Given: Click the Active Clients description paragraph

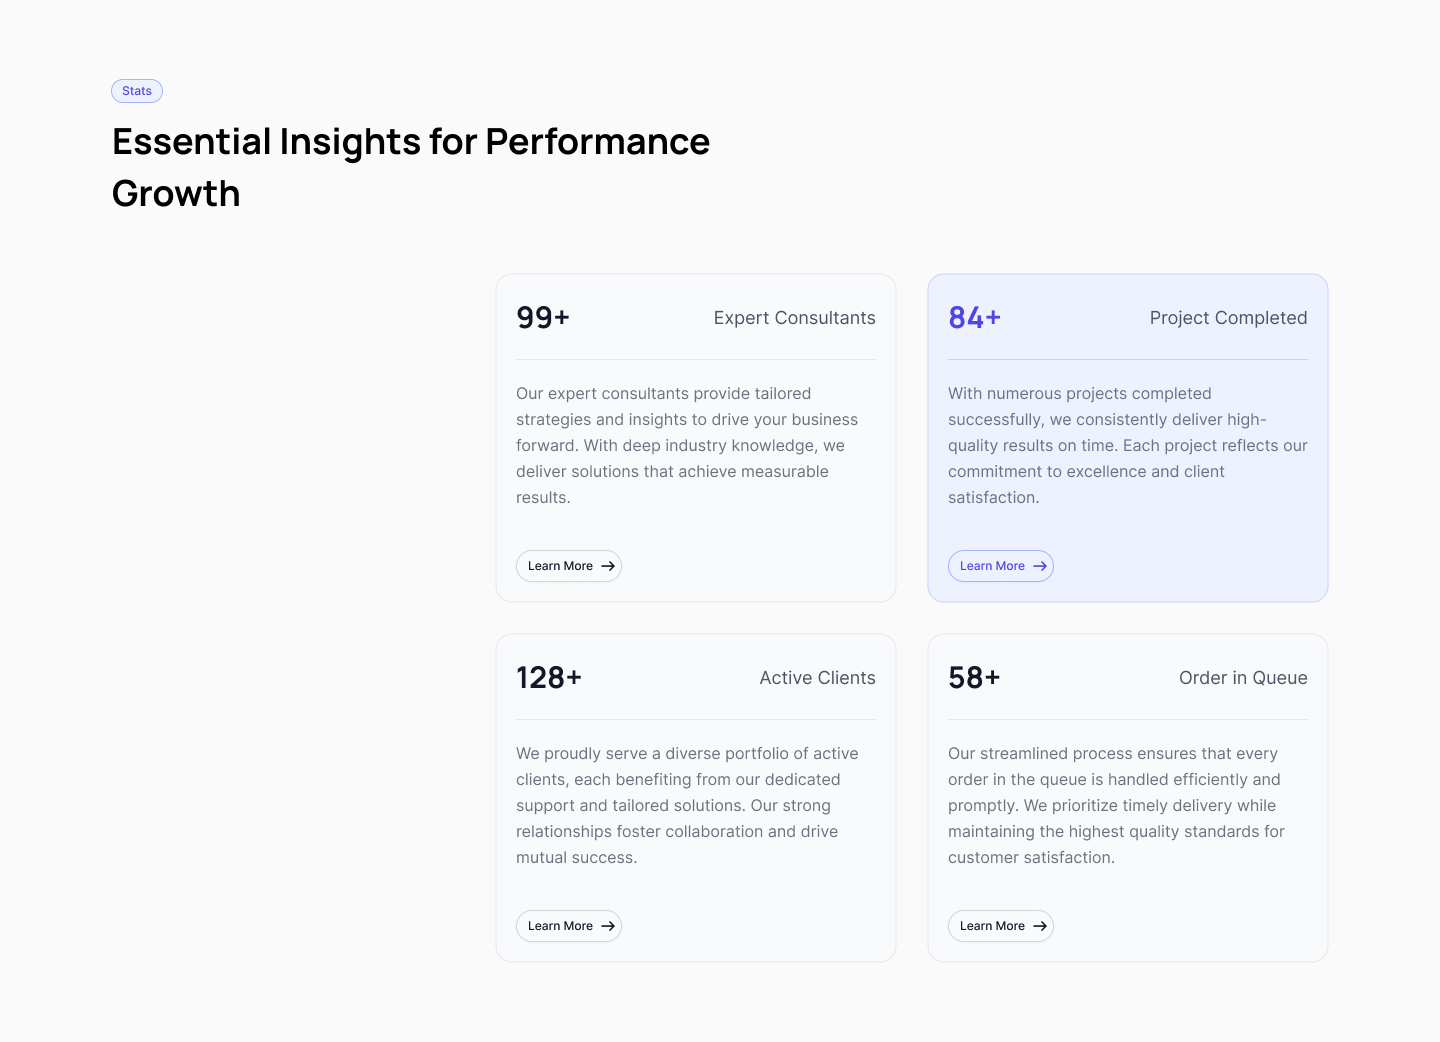Looking at the screenshot, I should (687, 805).
